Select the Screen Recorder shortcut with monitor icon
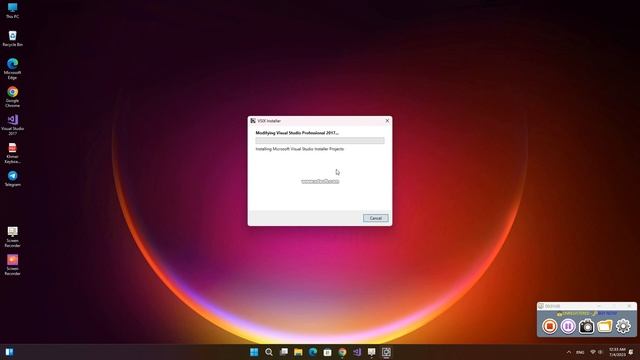This screenshot has width=640, height=360. pos(12,237)
